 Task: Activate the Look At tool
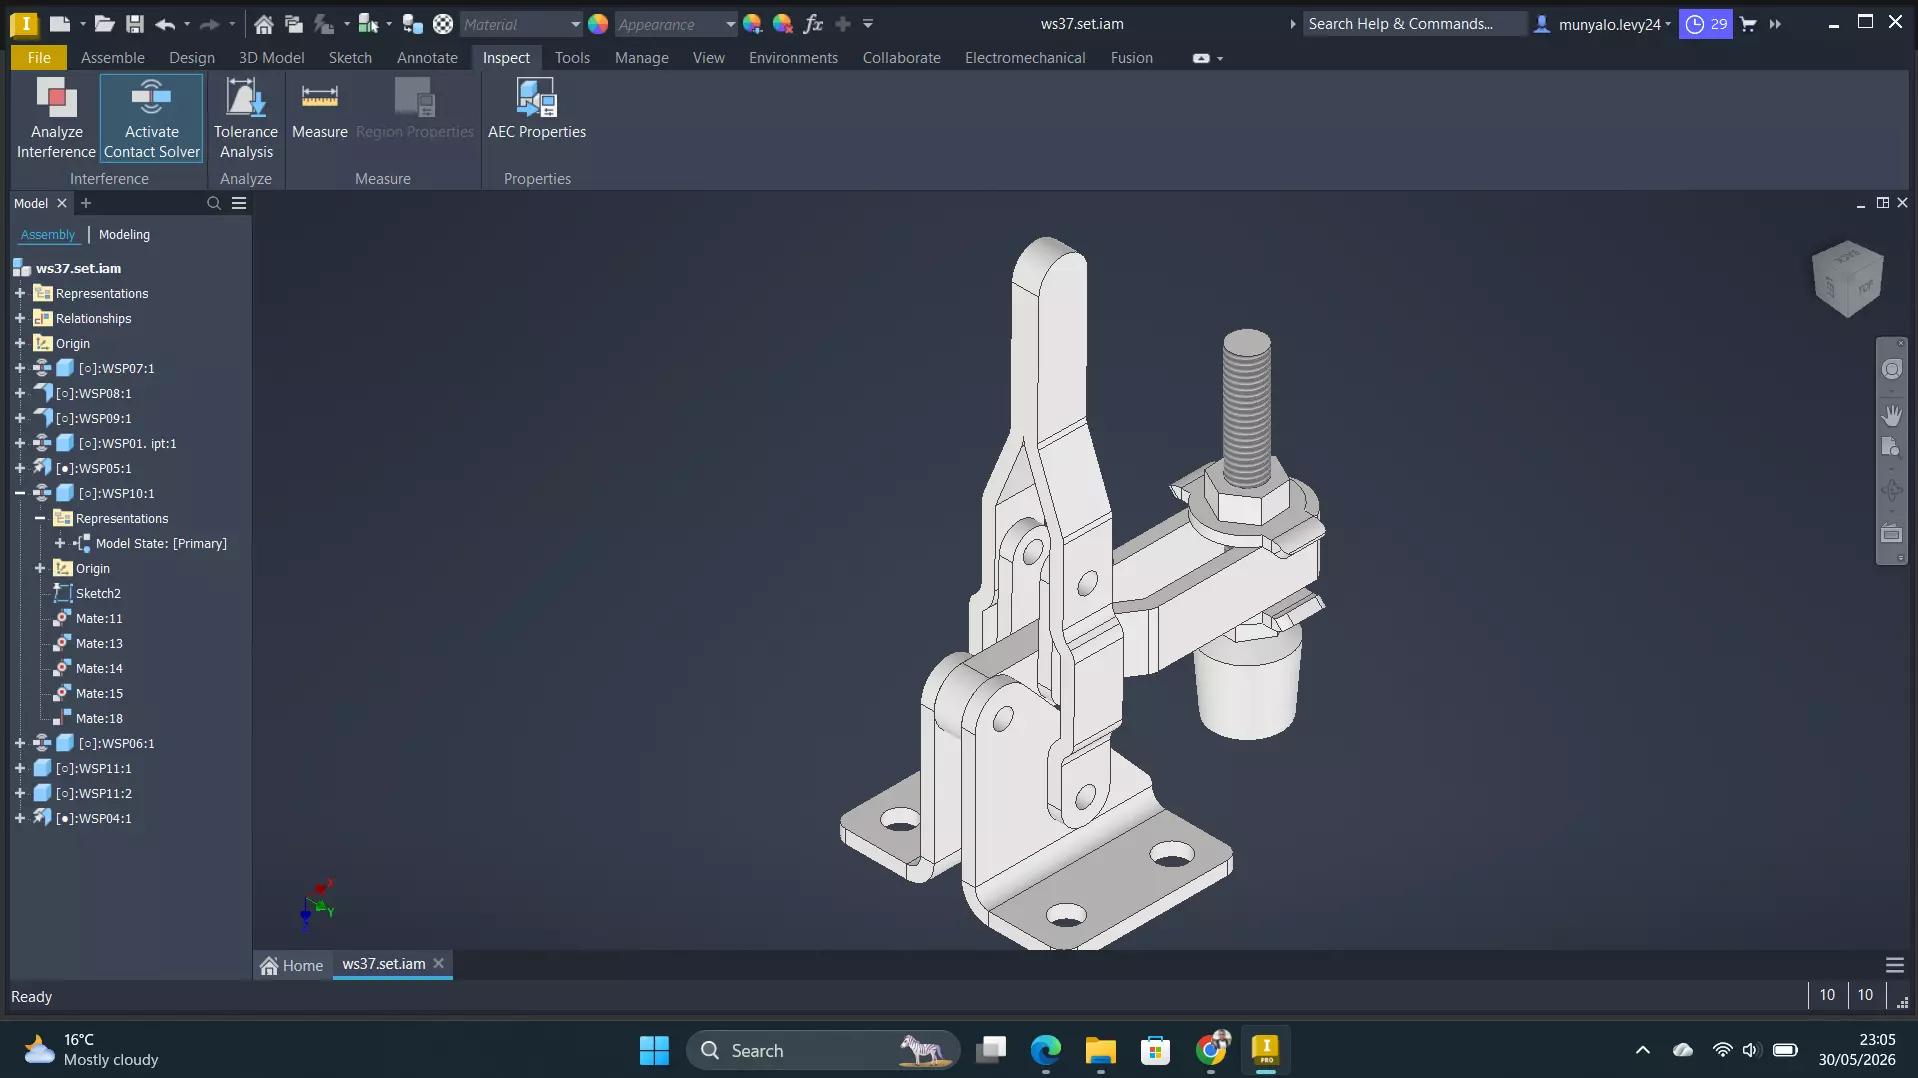click(x=1892, y=533)
